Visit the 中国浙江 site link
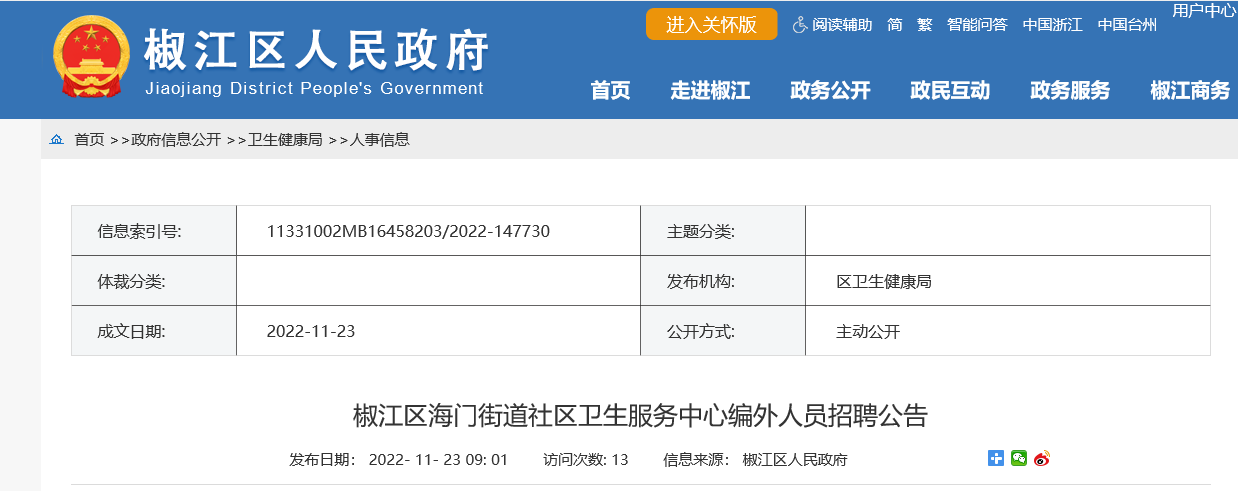Screen dimensions: 1238x491 pos(1052,25)
